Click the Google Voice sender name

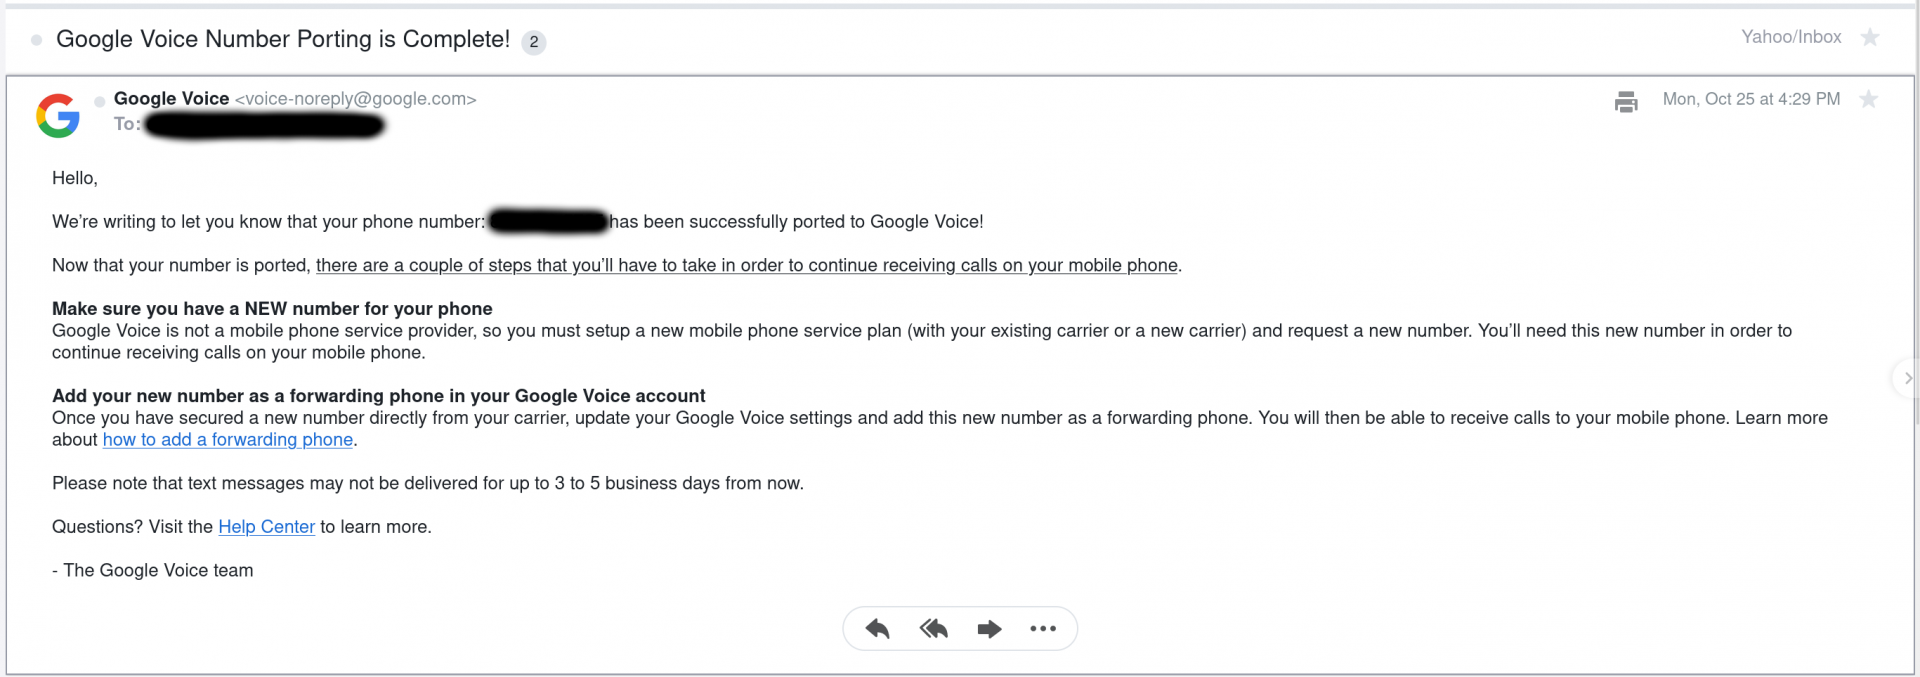171,98
